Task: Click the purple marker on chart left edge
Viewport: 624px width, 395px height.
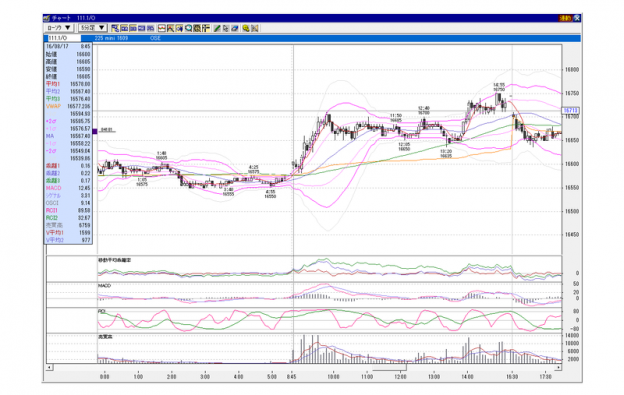Action: (95, 131)
